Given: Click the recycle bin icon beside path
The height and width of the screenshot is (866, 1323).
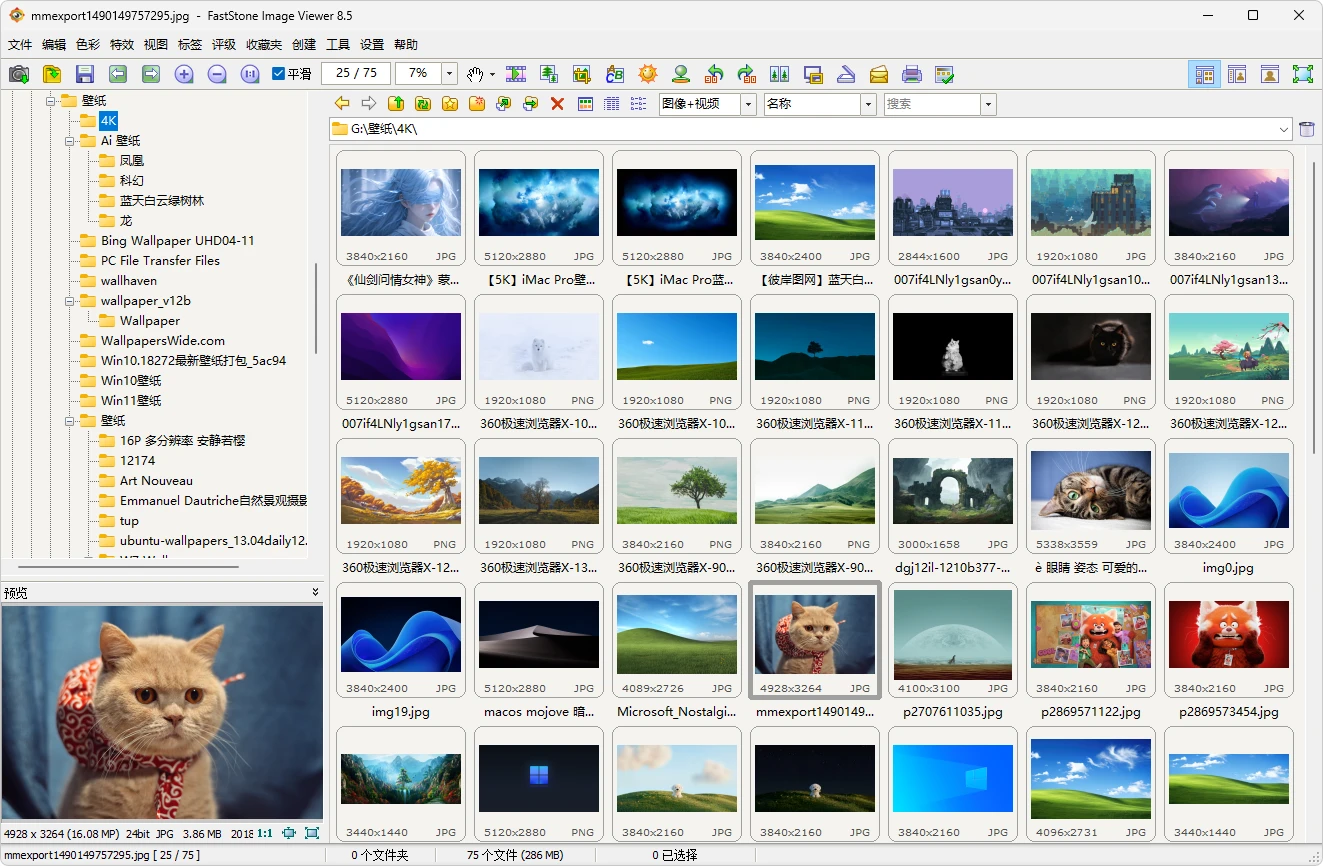Looking at the screenshot, I should [1307, 129].
